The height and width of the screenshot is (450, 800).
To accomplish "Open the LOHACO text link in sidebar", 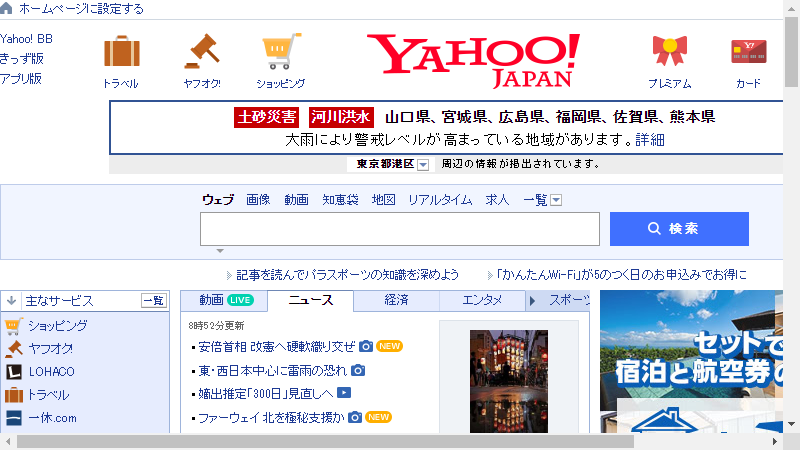I will pyautogui.click(x=52, y=371).
